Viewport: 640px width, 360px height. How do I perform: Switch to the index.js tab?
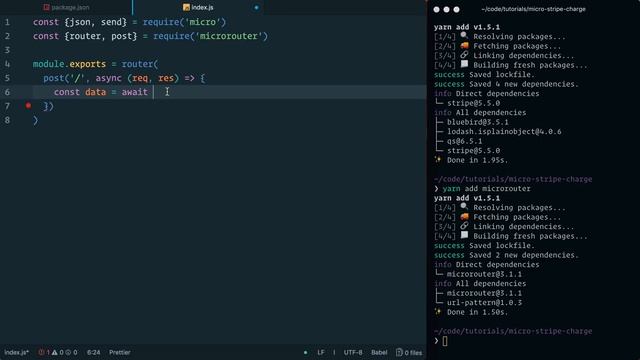click(198, 7)
